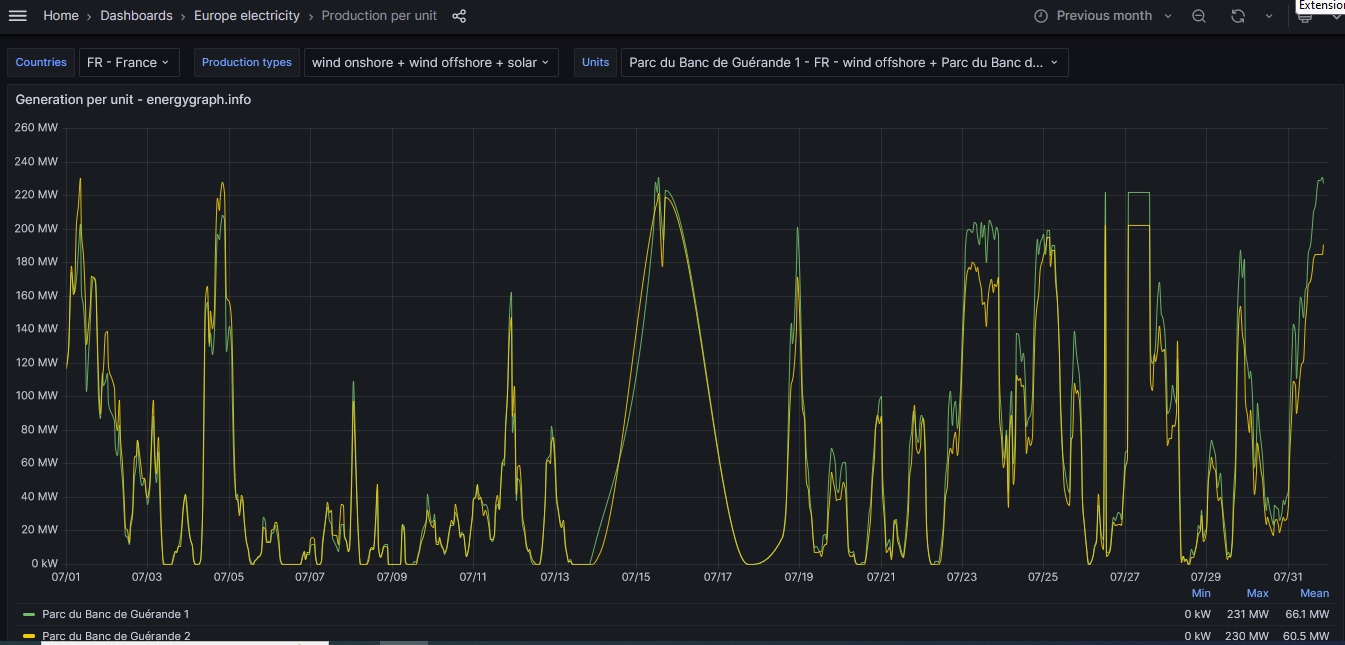Open the Europe electricity folder breadcrumb
The width and height of the screenshot is (1345, 645).
point(247,16)
